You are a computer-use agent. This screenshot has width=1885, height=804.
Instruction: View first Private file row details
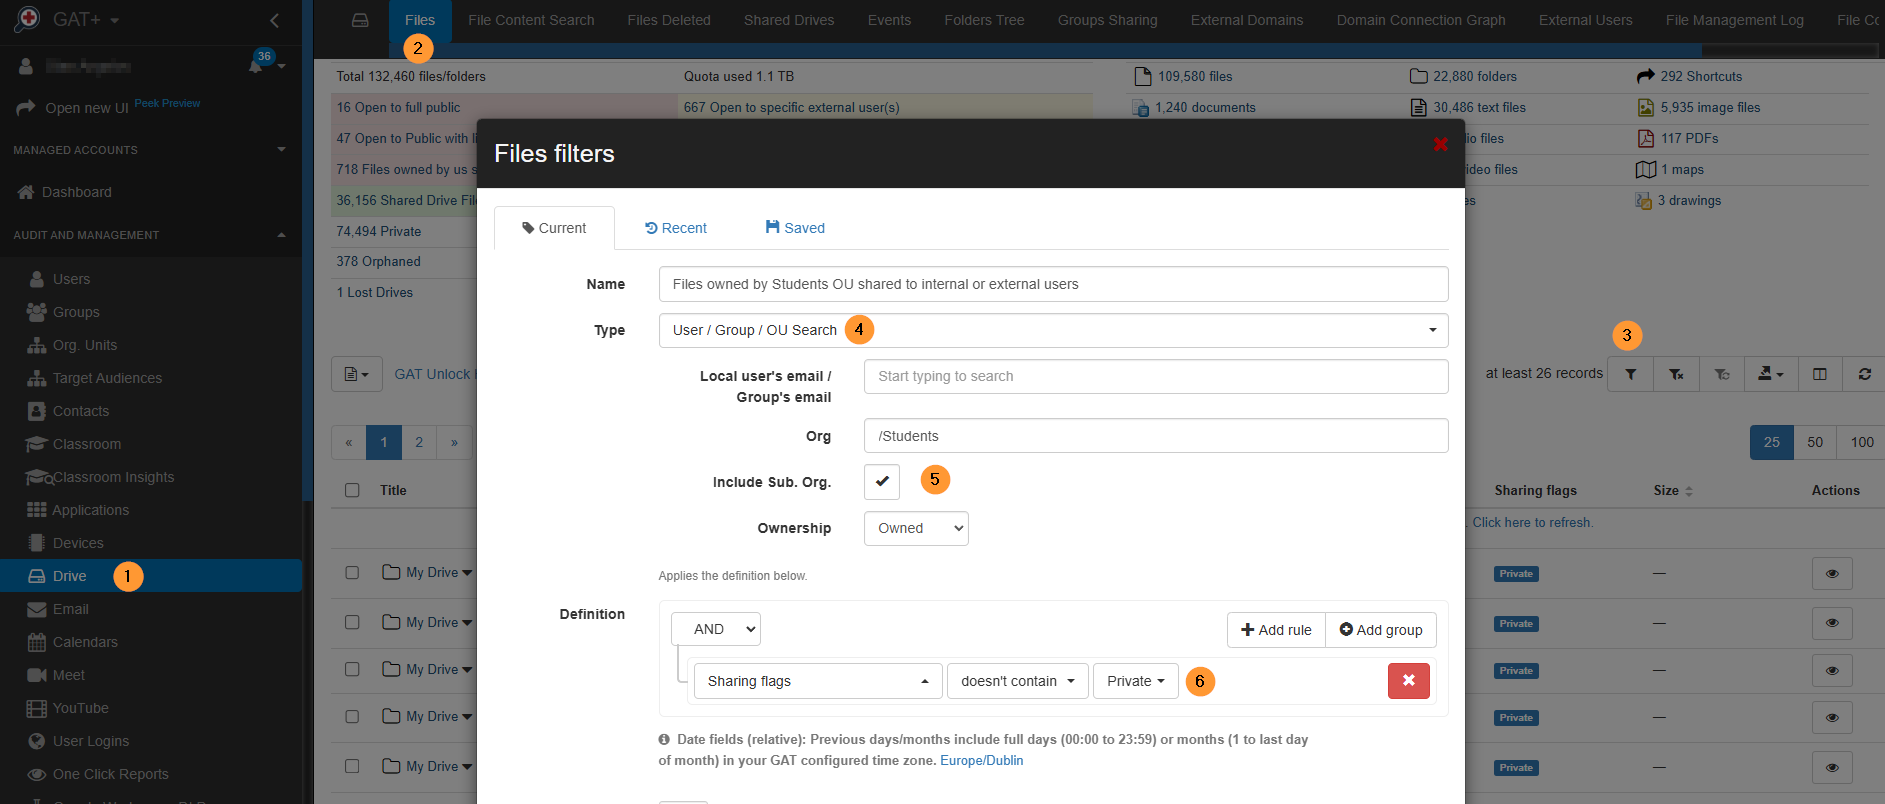[x=1832, y=574]
